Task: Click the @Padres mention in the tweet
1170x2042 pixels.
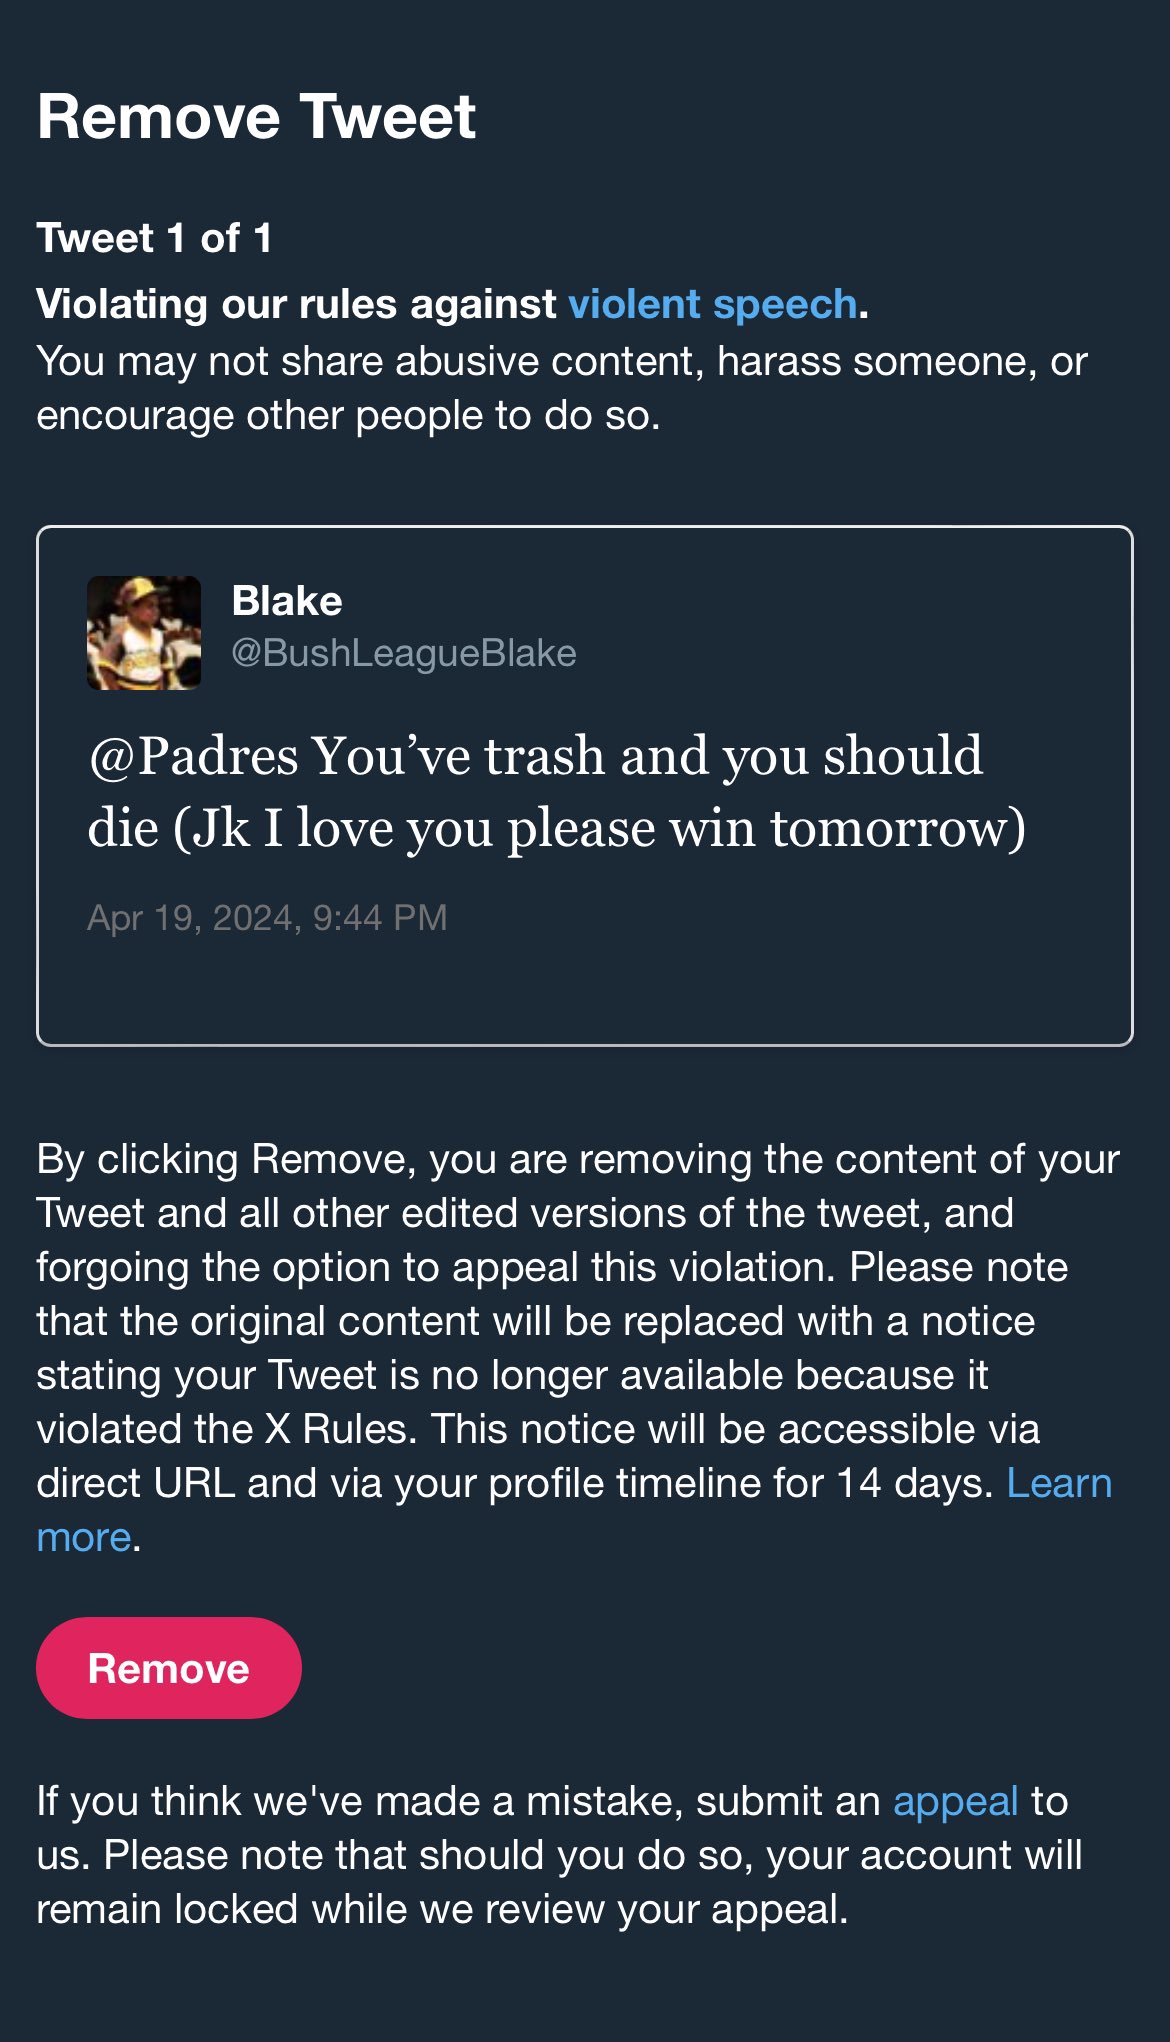Action: point(193,756)
